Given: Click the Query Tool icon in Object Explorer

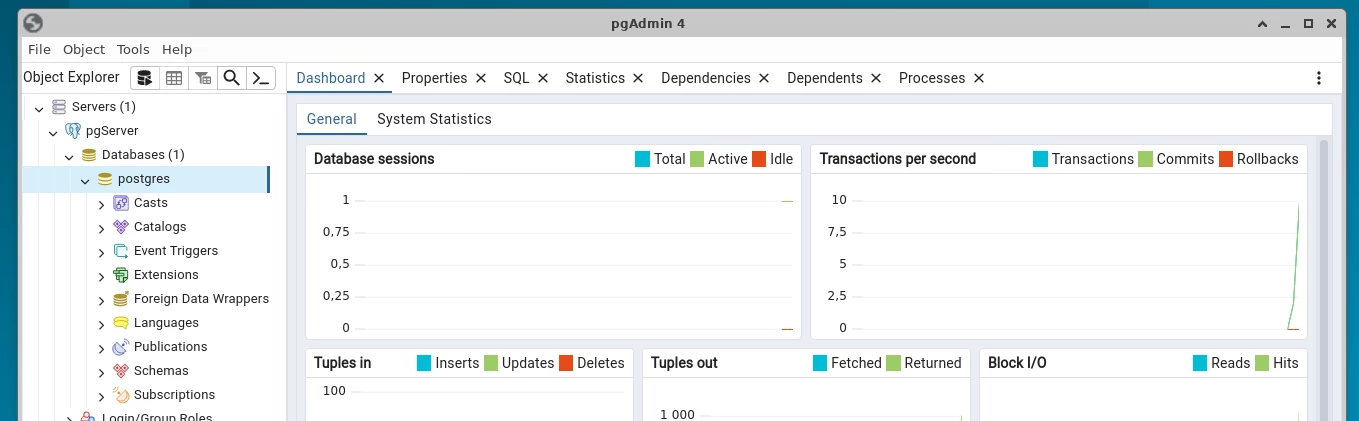Looking at the screenshot, I should [145, 78].
